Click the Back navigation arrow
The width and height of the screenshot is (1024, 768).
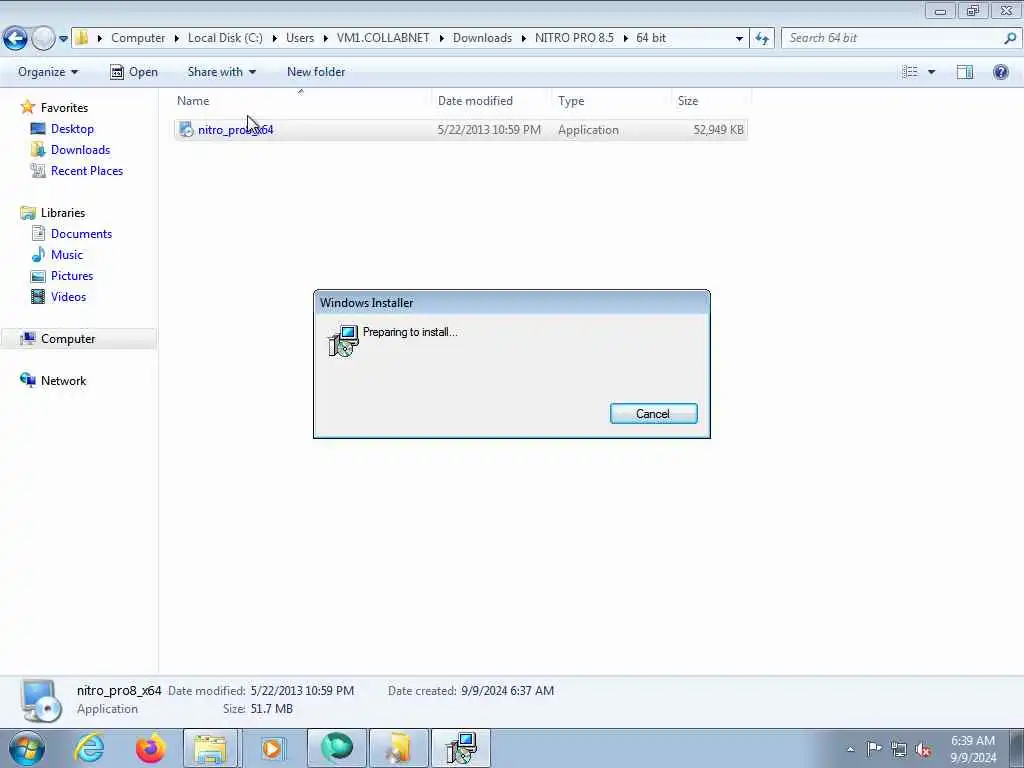15,38
